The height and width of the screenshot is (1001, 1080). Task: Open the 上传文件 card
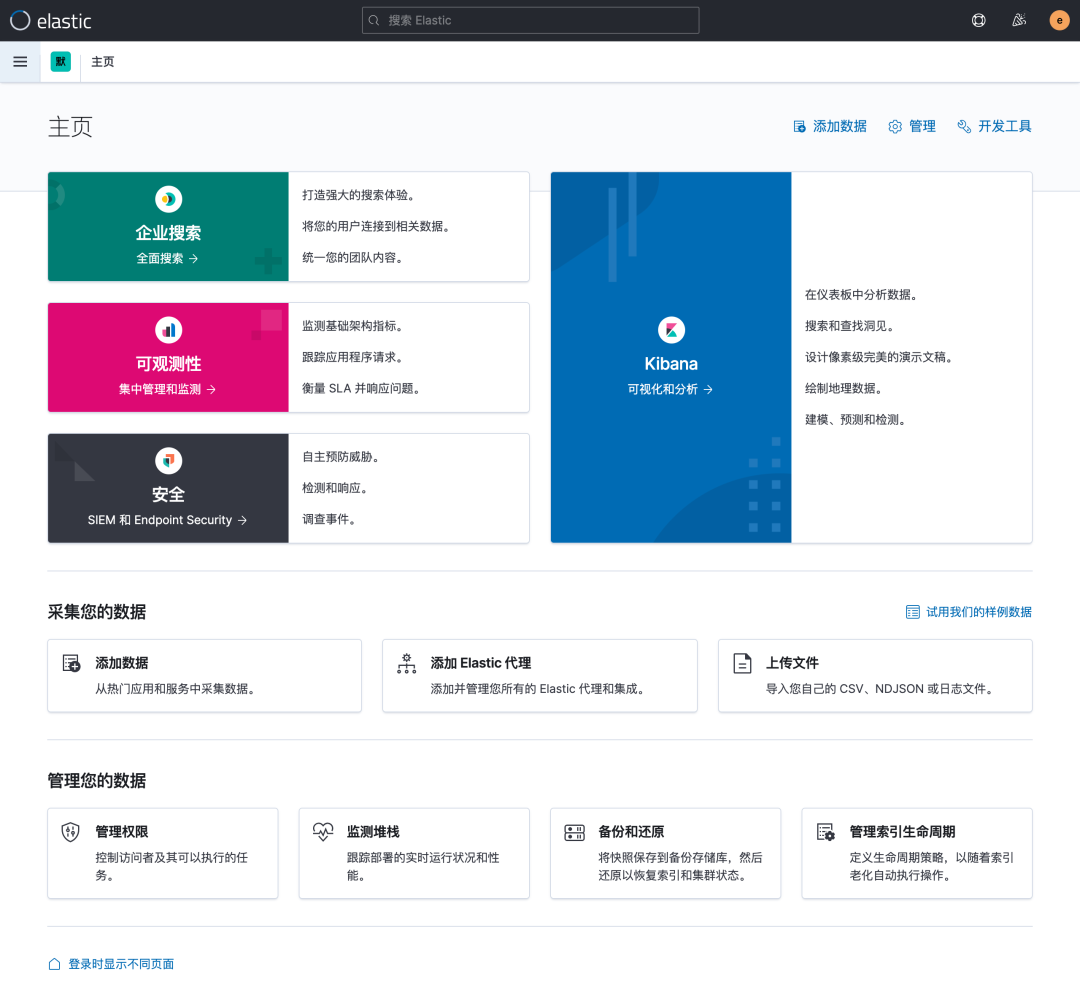[875, 676]
